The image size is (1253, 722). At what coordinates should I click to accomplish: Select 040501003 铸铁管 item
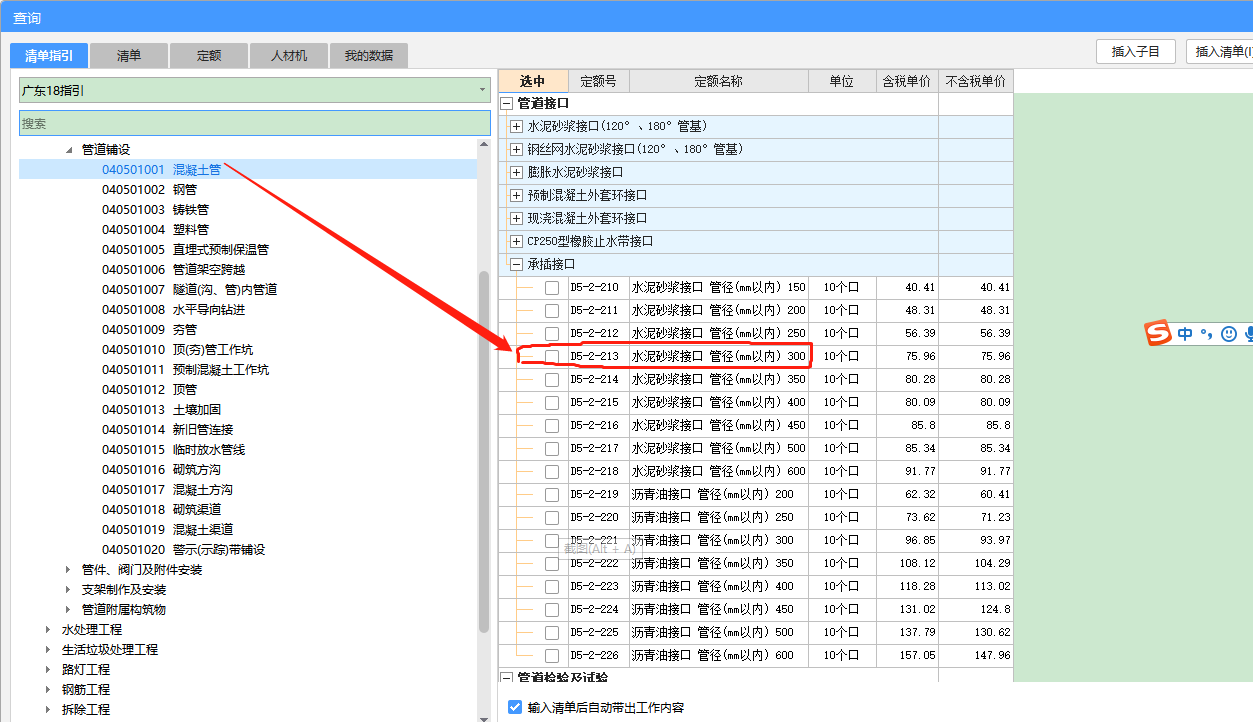click(155, 210)
